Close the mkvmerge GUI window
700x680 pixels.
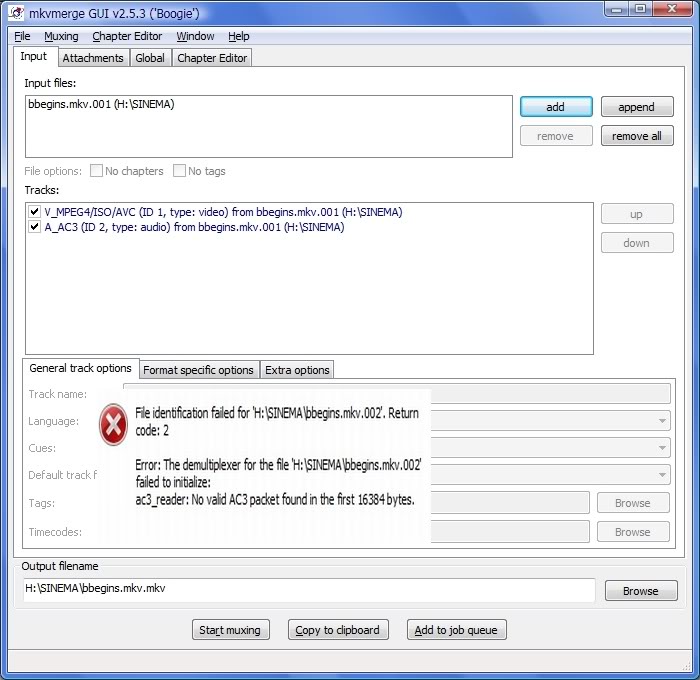point(672,9)
